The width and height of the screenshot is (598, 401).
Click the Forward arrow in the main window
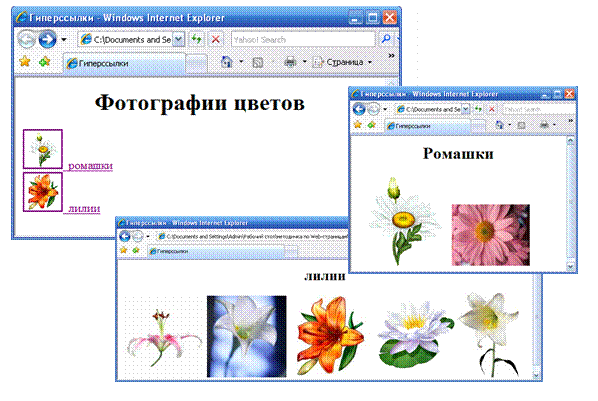47,39
